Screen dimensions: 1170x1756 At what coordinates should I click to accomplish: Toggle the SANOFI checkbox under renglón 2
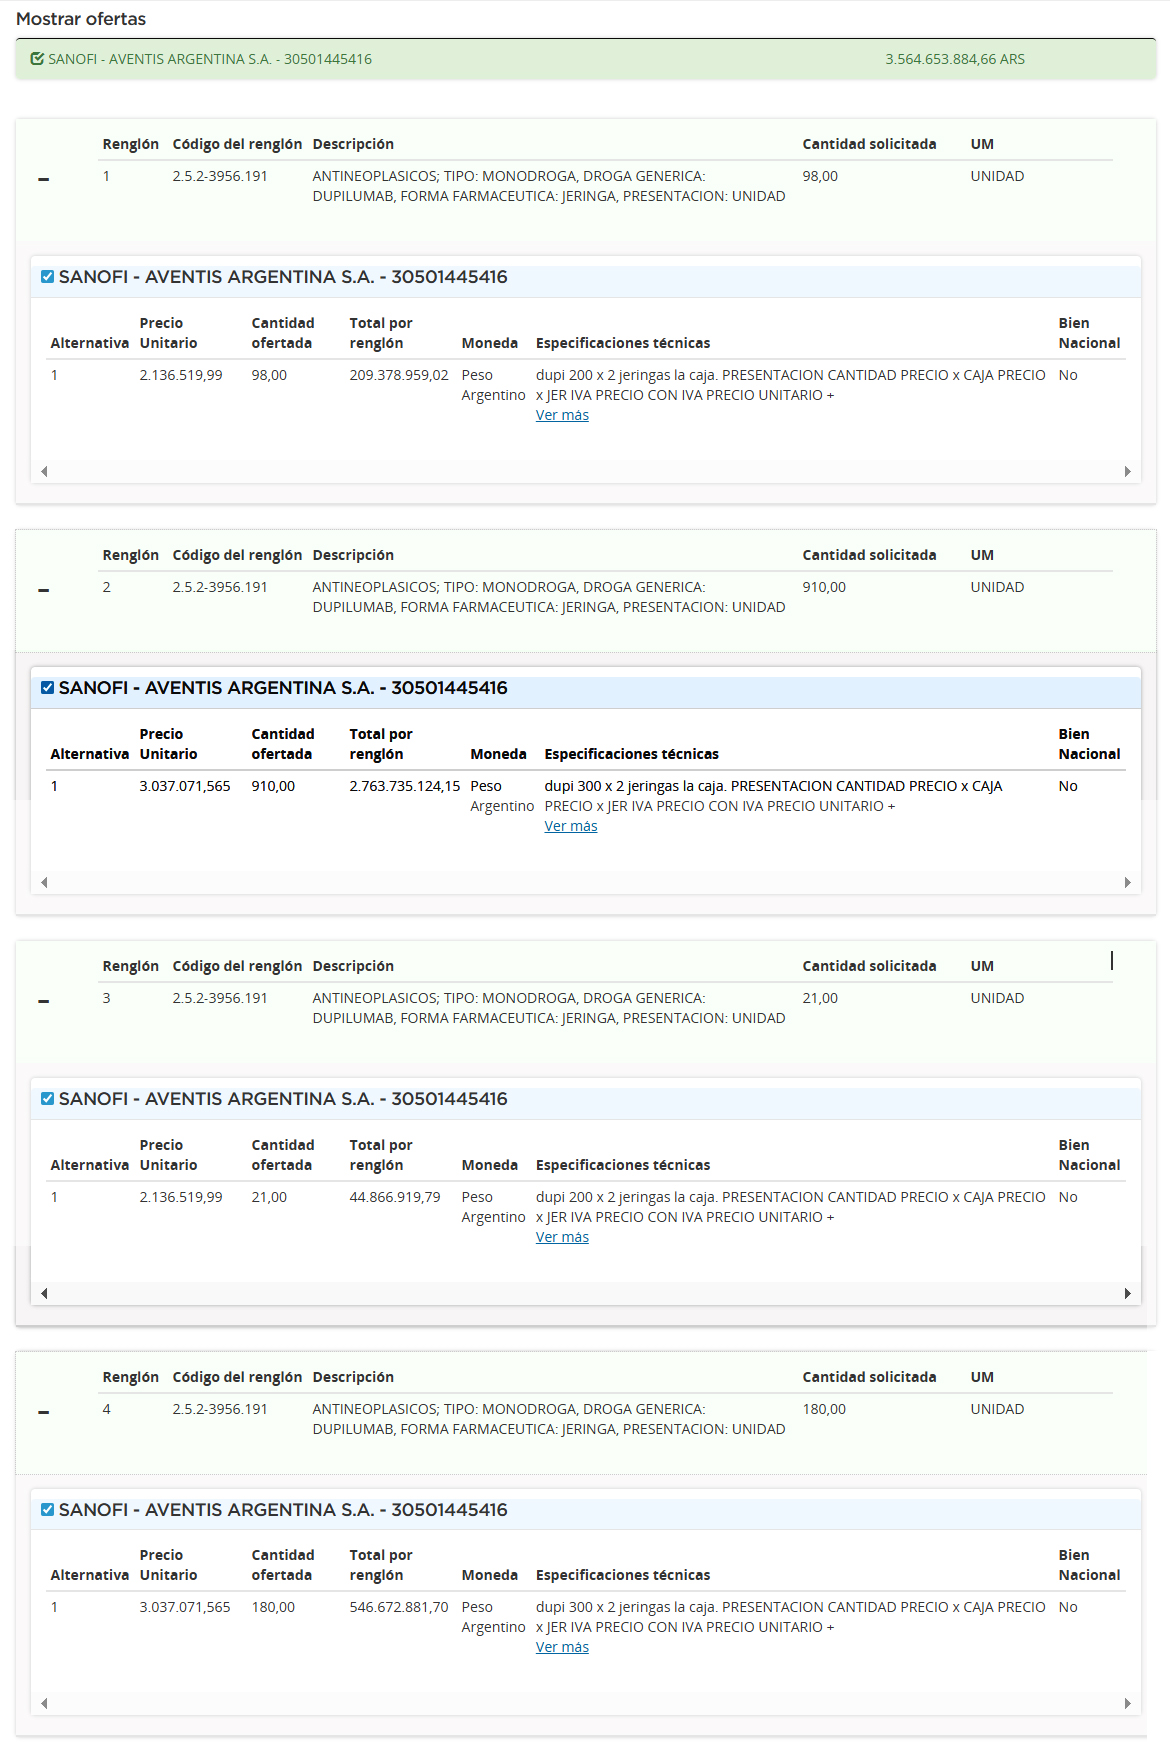tap(47, 688)
